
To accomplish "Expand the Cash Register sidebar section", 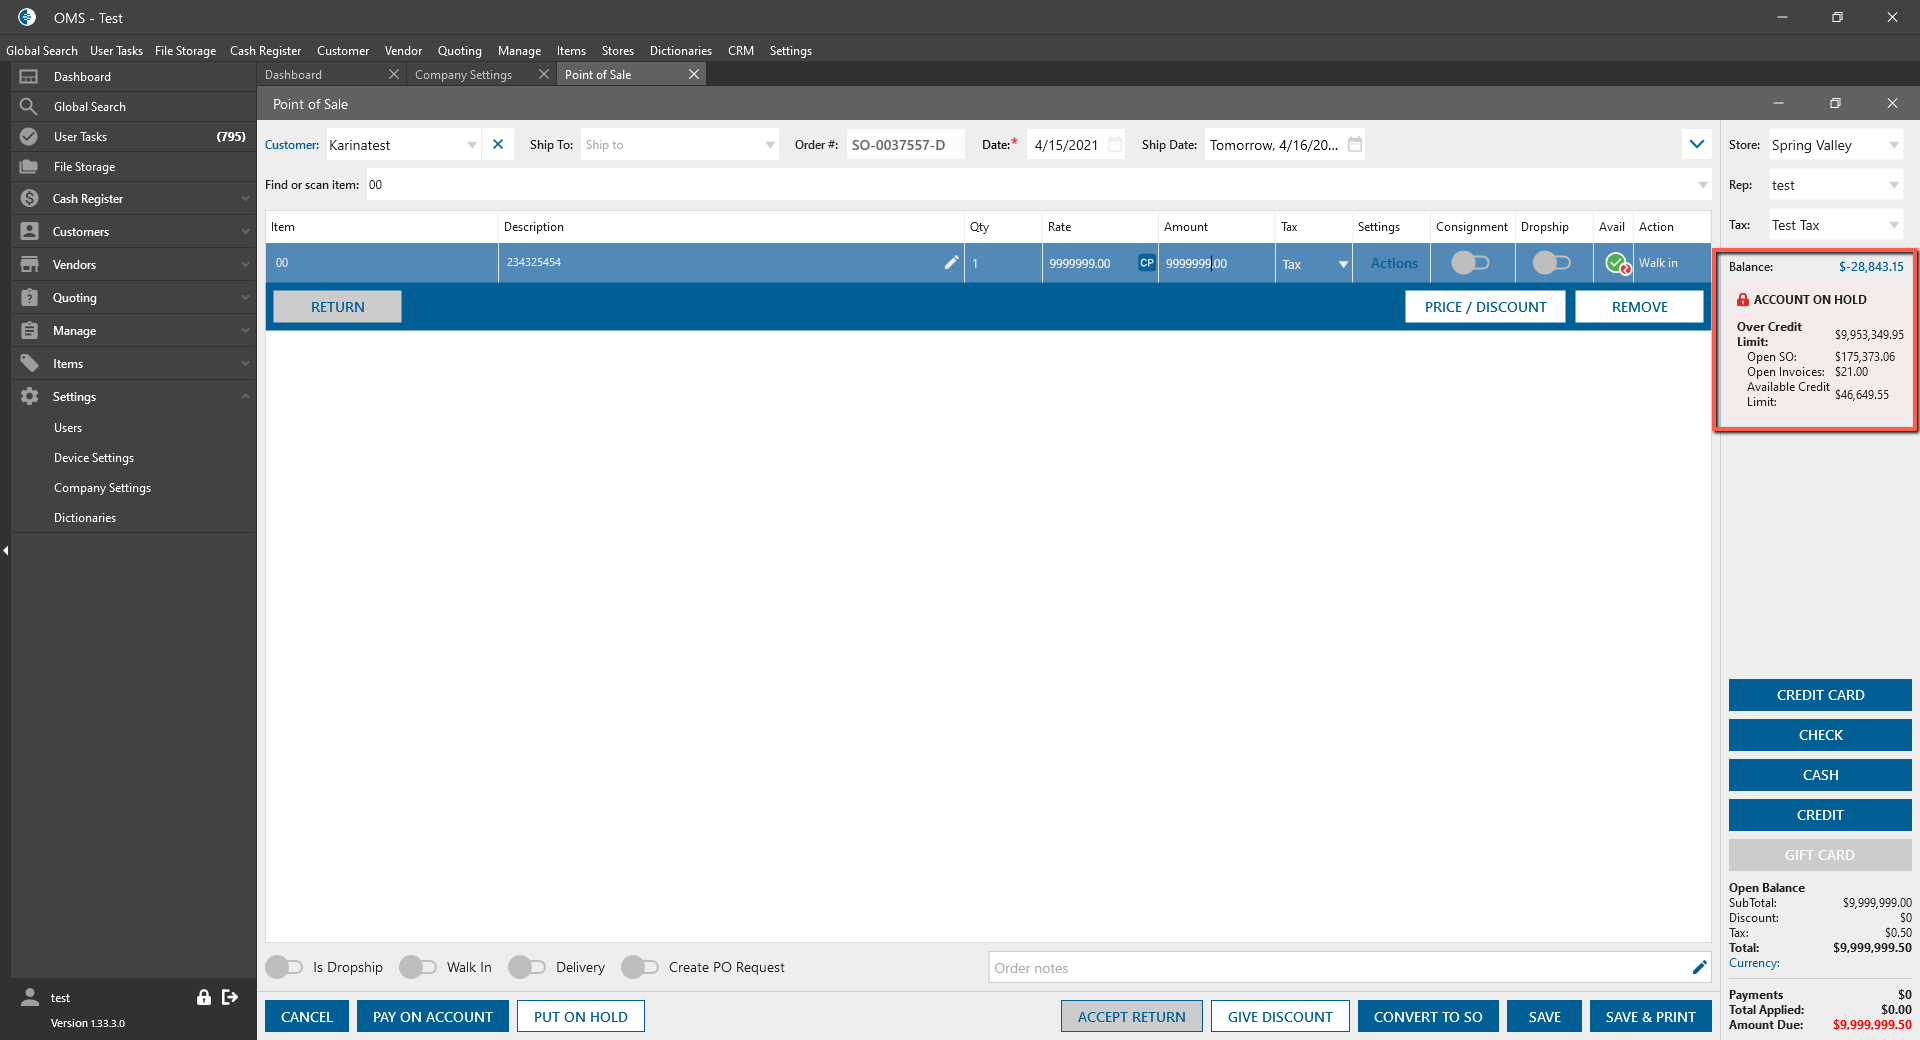I will (245, 198).
